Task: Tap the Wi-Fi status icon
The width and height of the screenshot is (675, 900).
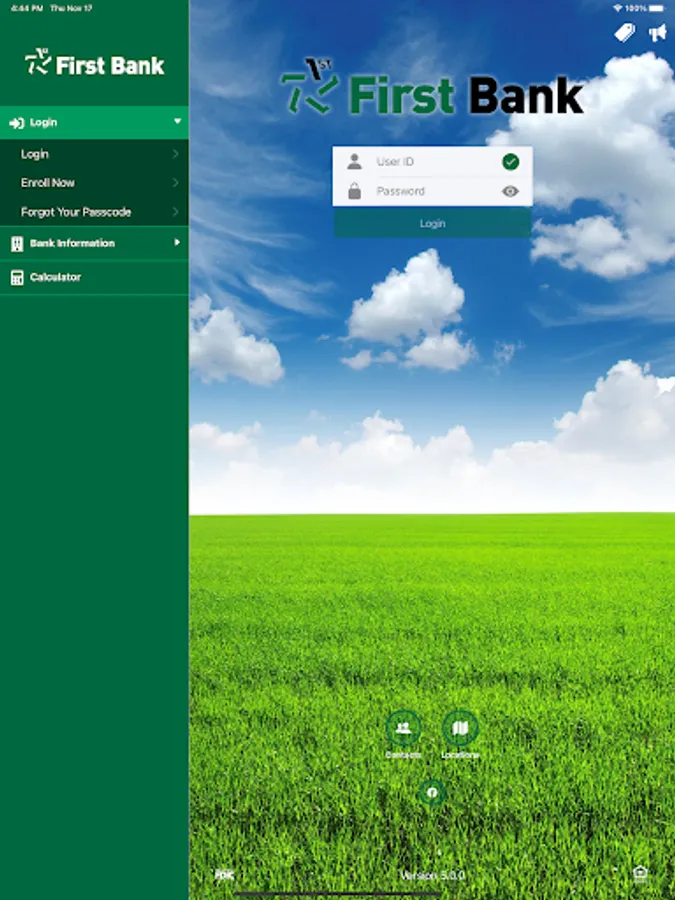Action: [618, 8]
